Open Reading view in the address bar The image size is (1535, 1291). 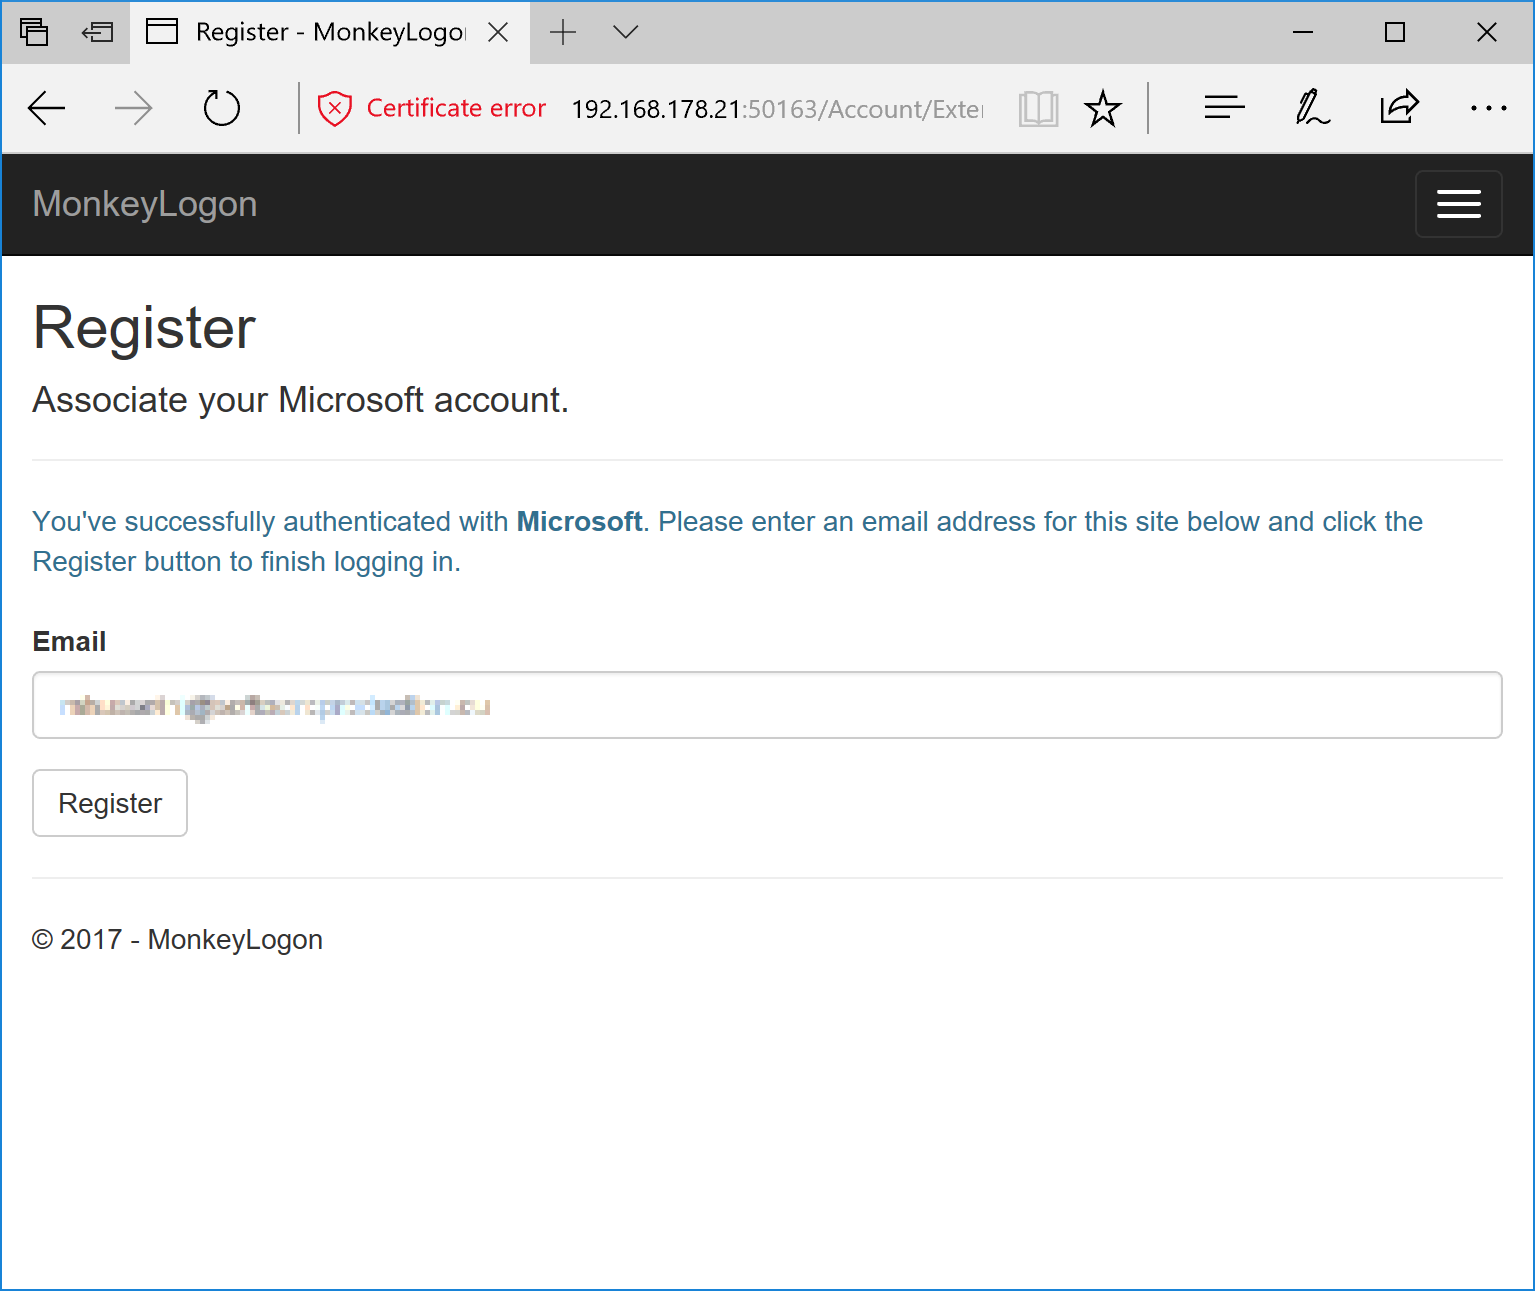point(1038,108)
